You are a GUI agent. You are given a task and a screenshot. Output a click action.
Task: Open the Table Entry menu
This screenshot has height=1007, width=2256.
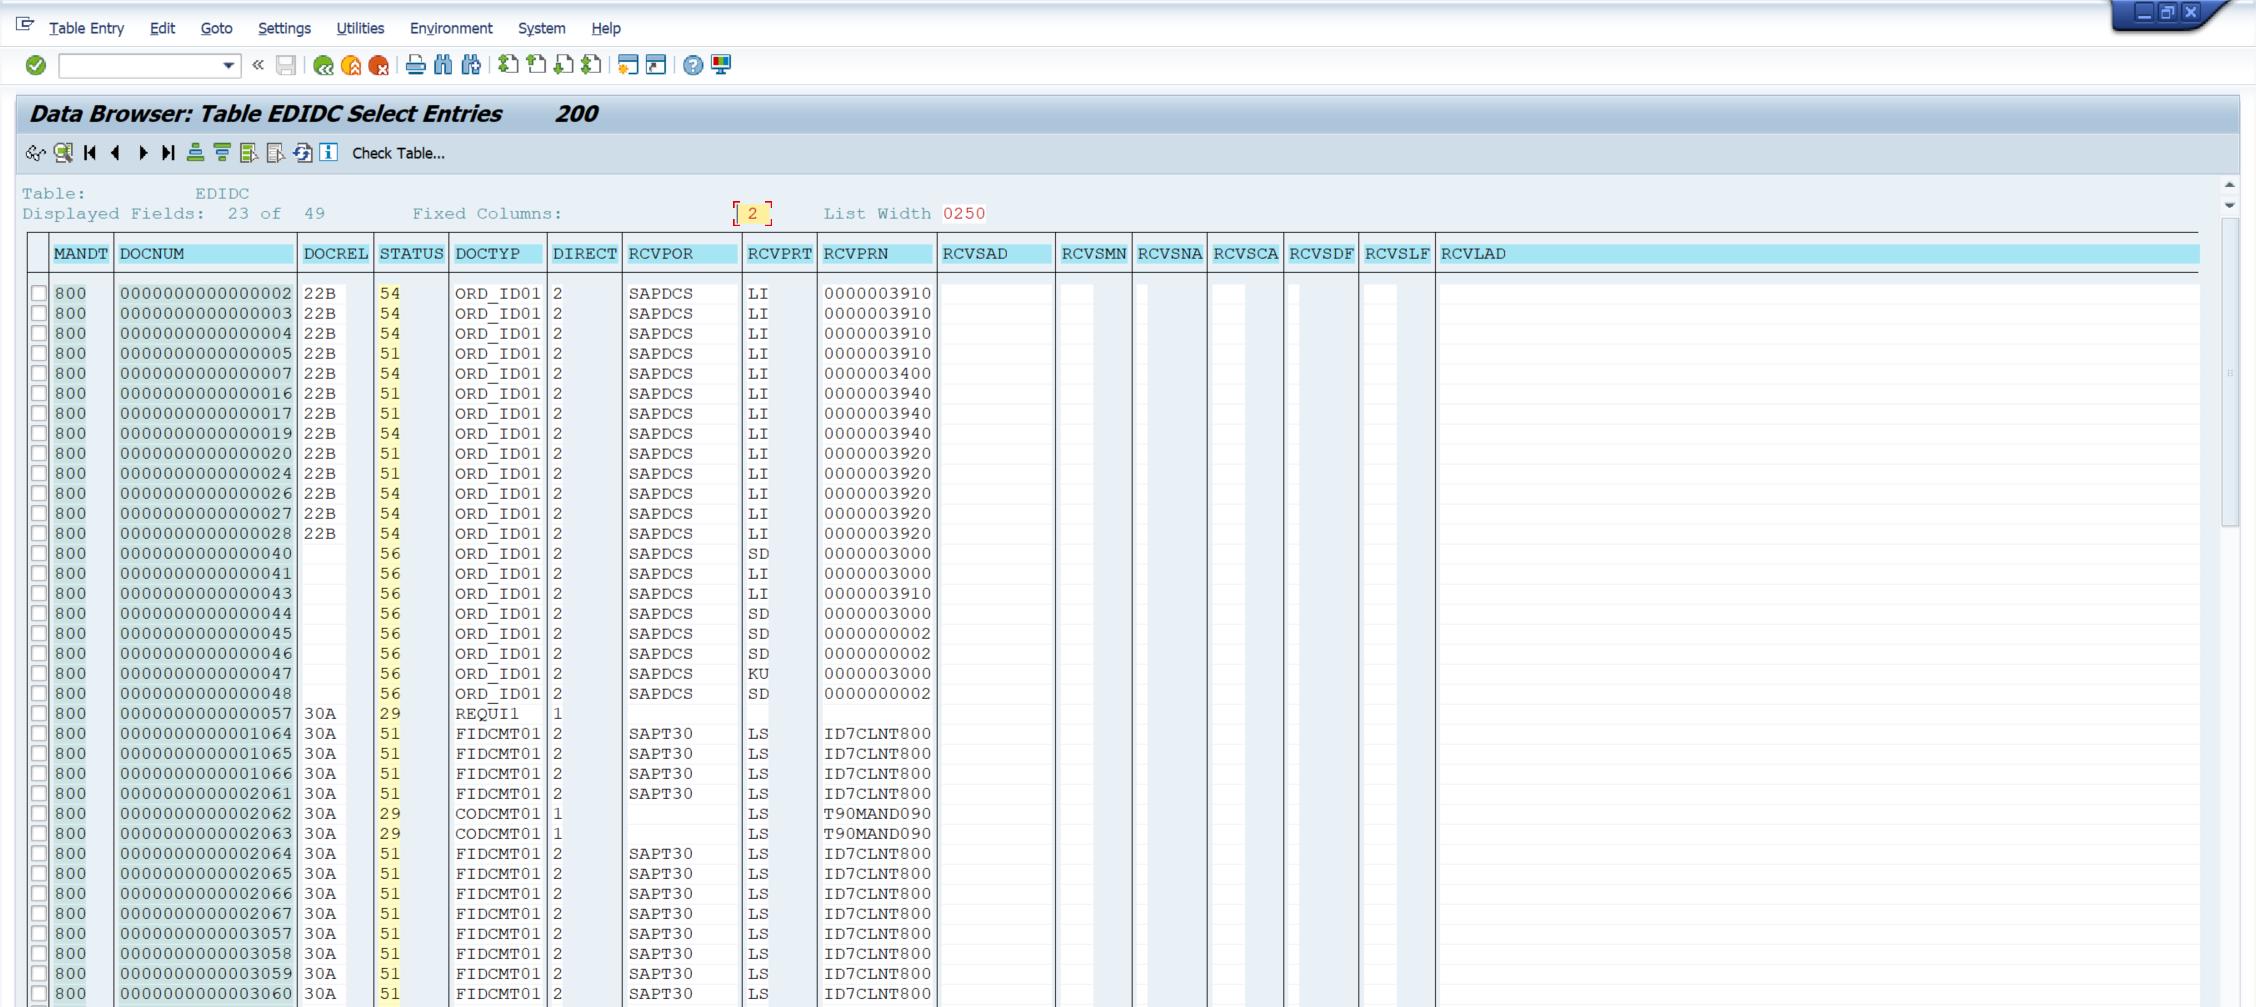pyautogui.click(x=86, y=28)
